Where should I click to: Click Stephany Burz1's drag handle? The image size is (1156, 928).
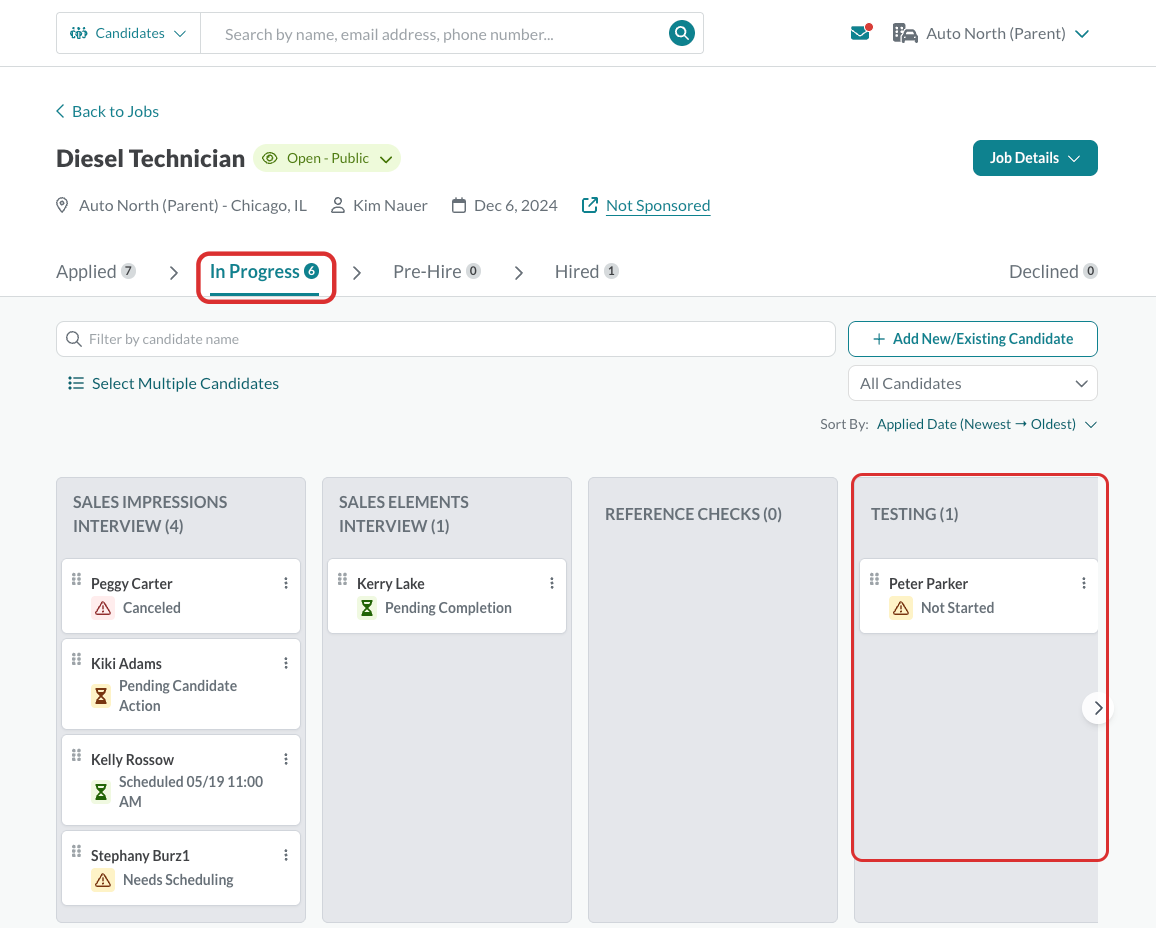76,851
